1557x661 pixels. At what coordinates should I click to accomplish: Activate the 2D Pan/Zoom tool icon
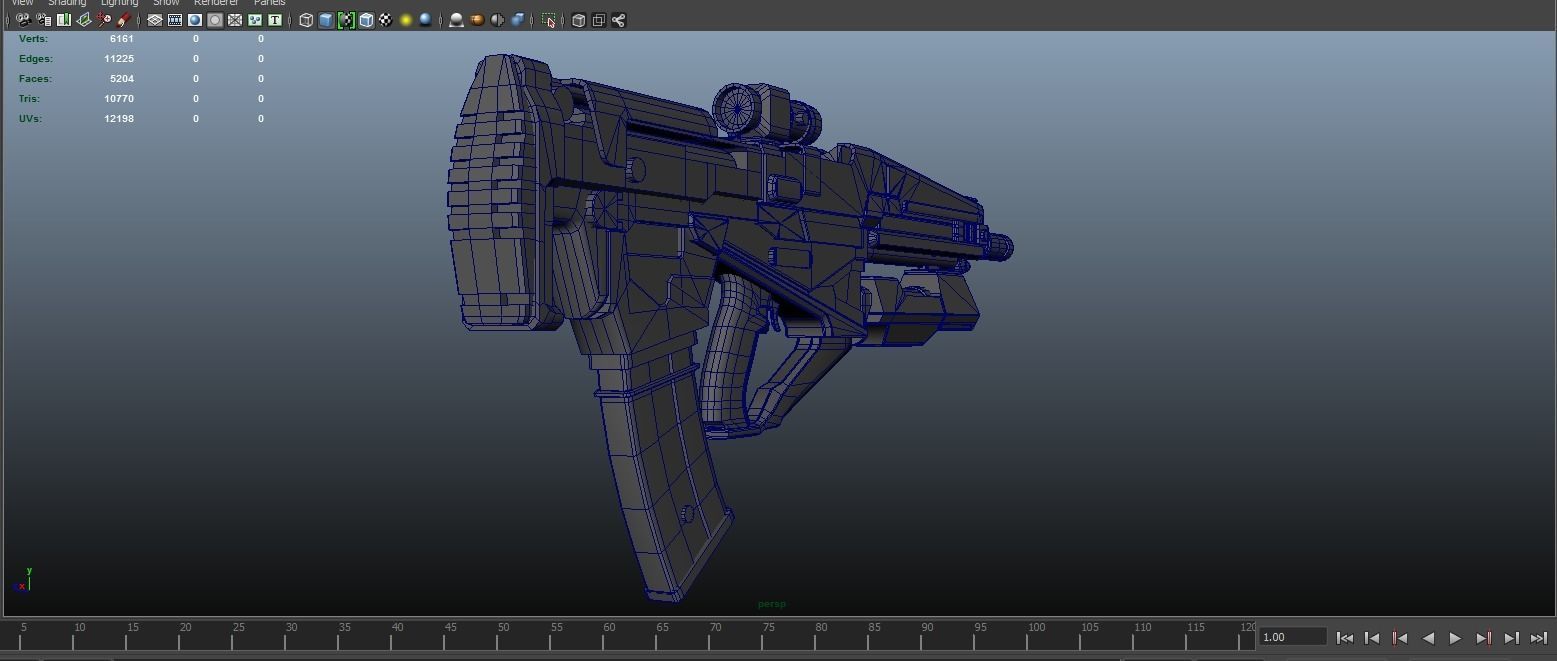[x=104, y=20]
